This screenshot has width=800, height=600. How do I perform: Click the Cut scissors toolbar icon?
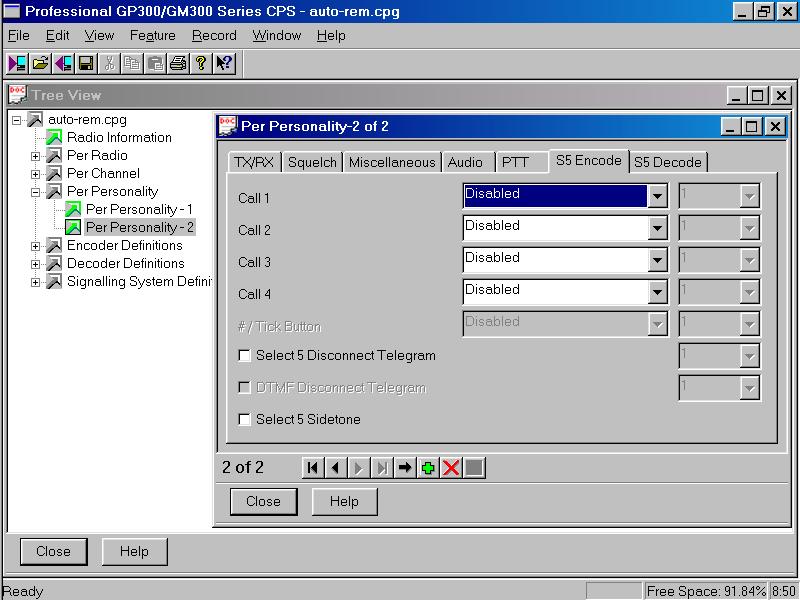coord(109,63)
